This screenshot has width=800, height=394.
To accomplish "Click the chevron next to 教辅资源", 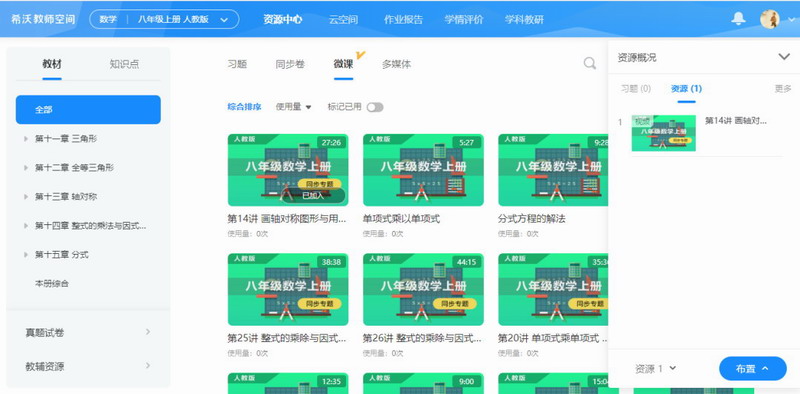I will [148, 366].
